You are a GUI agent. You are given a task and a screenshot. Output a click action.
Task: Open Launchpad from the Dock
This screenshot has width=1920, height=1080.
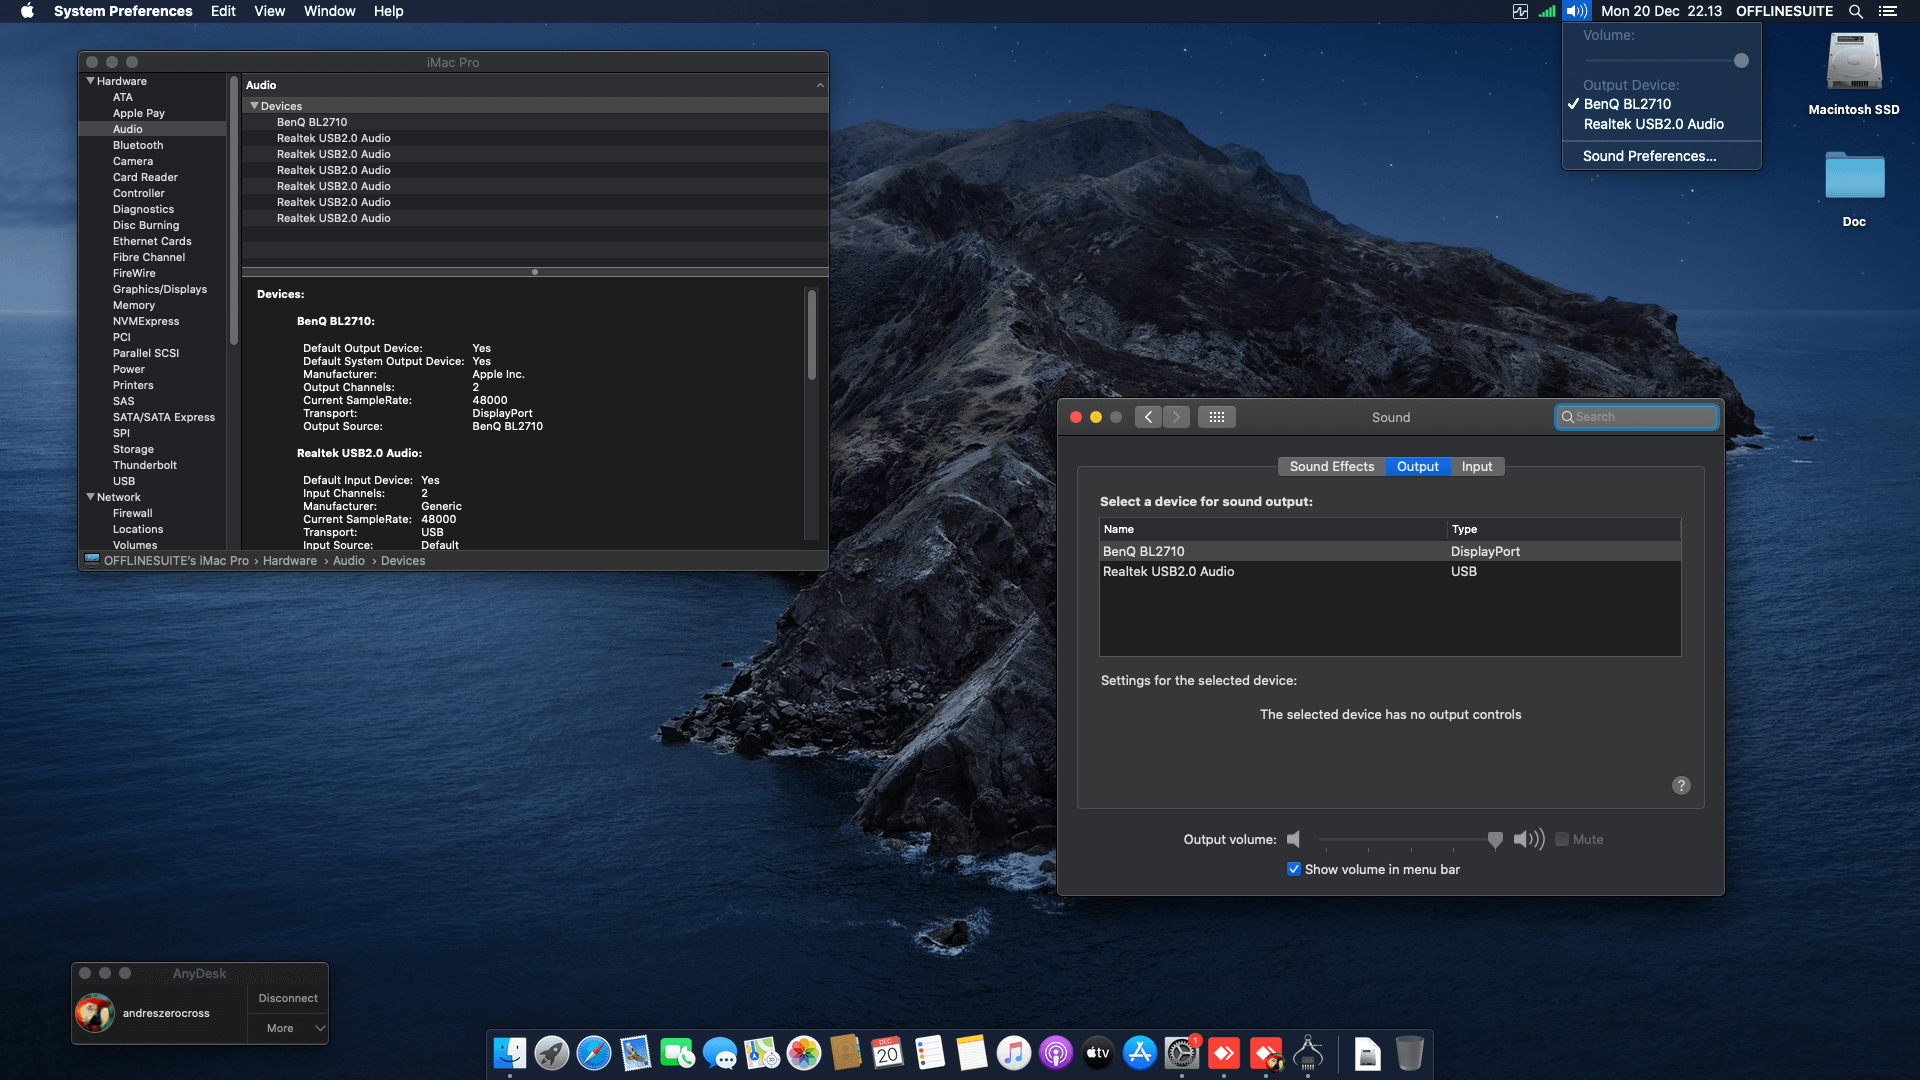551,1053
